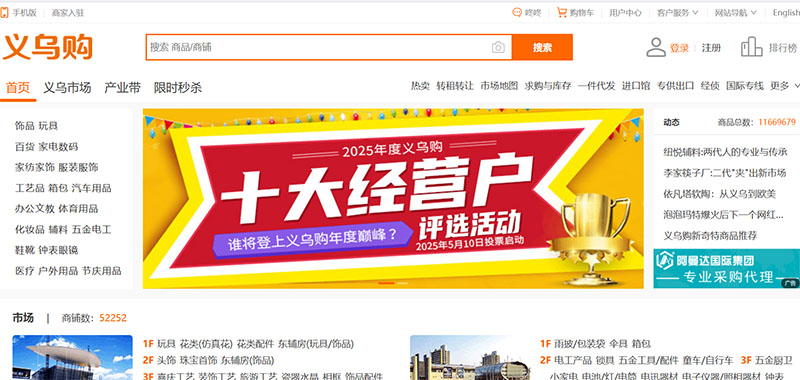Open the 市场地图 navigation link
Image resolution: width=800 pixels, height=380 pixels.
(499, 86)
